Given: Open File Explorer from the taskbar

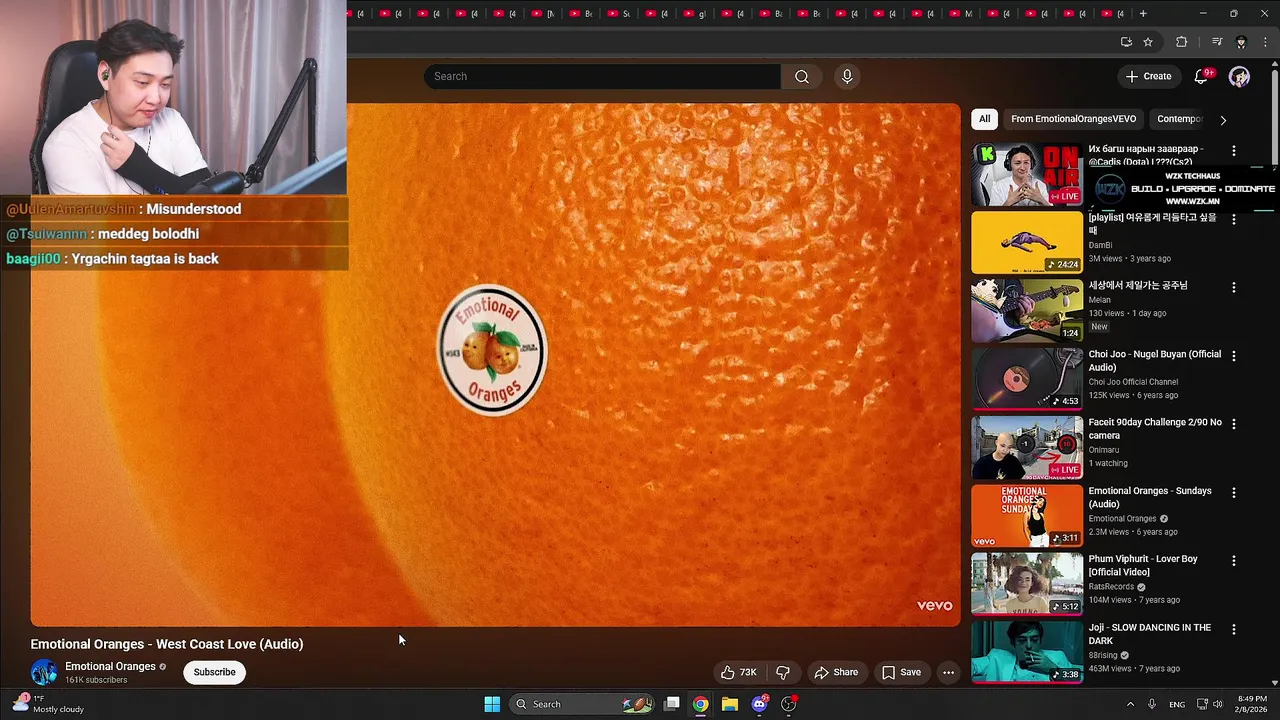Looking at the screenshot, I should [x=730, y=704].
